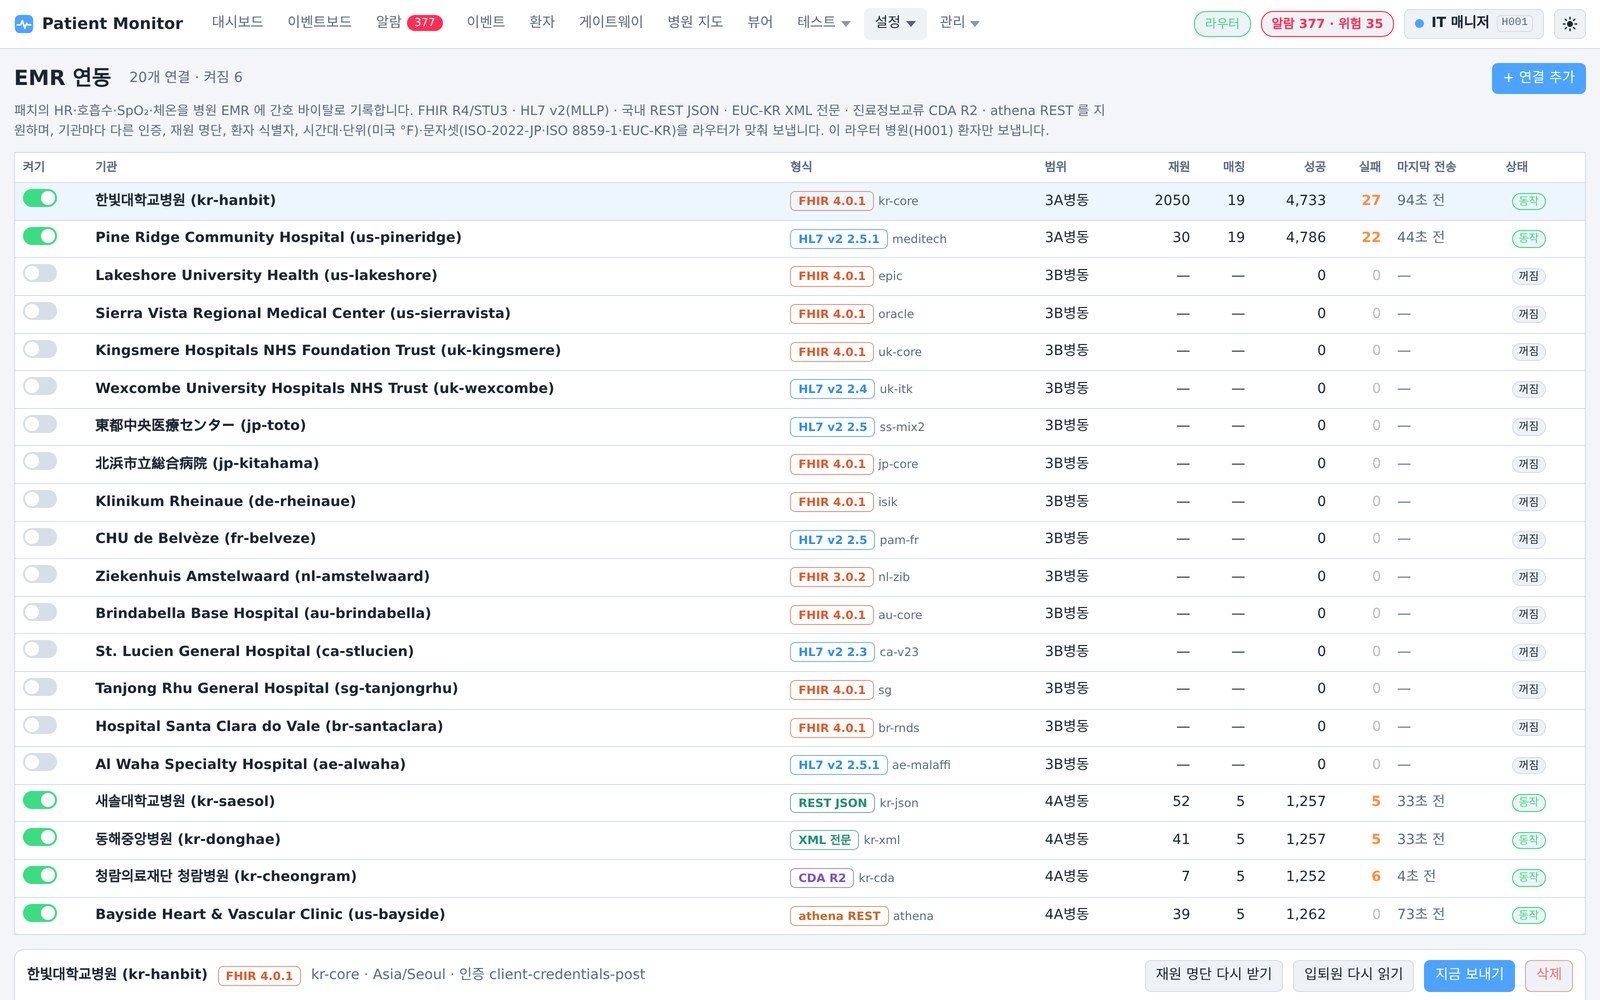Select the Ziekenhuis Amstelwaard row name
This screenshot has width=1600, height=1000.
(262, 576)
